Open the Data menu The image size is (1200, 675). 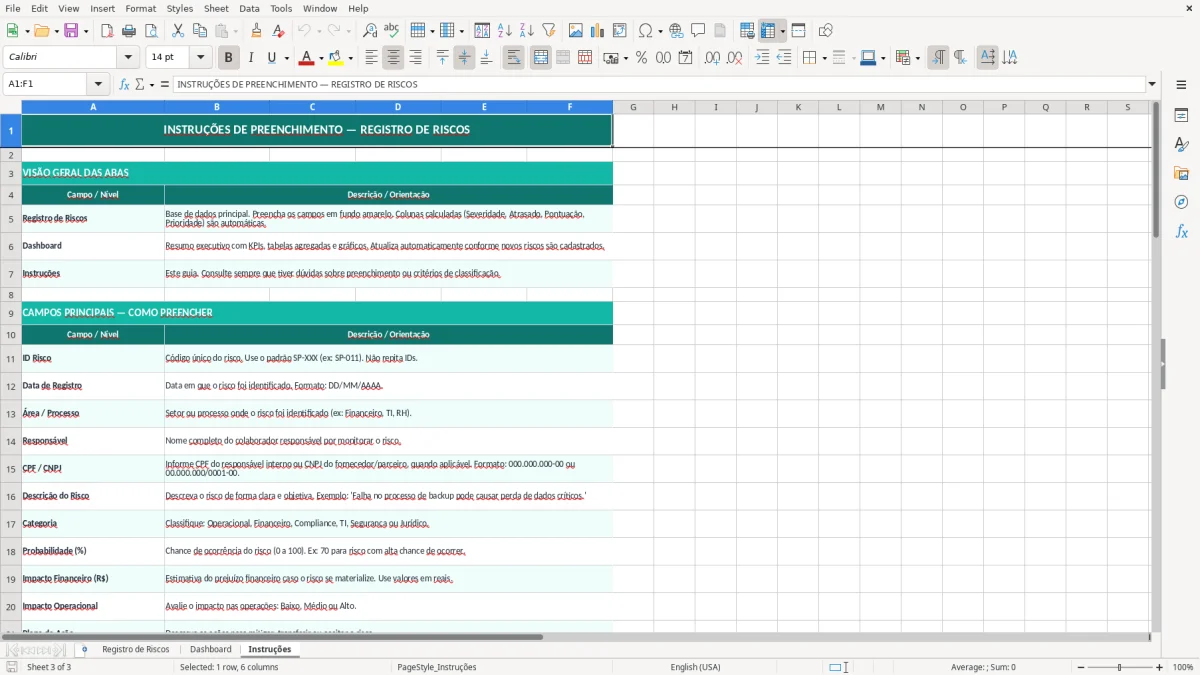[x=249, y=8]
